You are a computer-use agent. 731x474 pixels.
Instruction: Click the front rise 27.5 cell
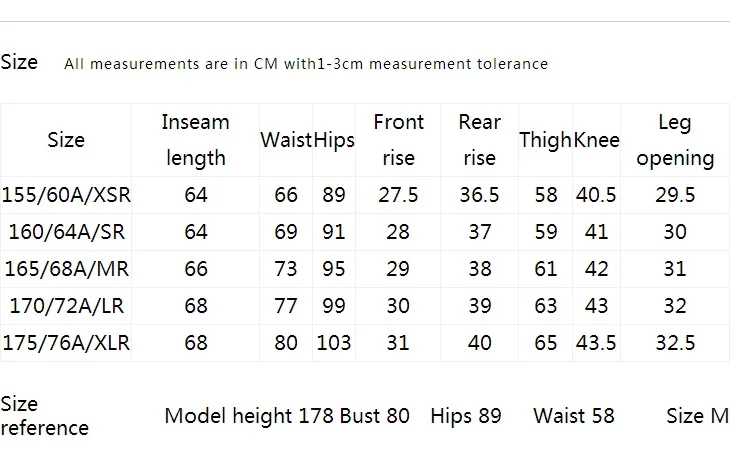click(398, 195)
